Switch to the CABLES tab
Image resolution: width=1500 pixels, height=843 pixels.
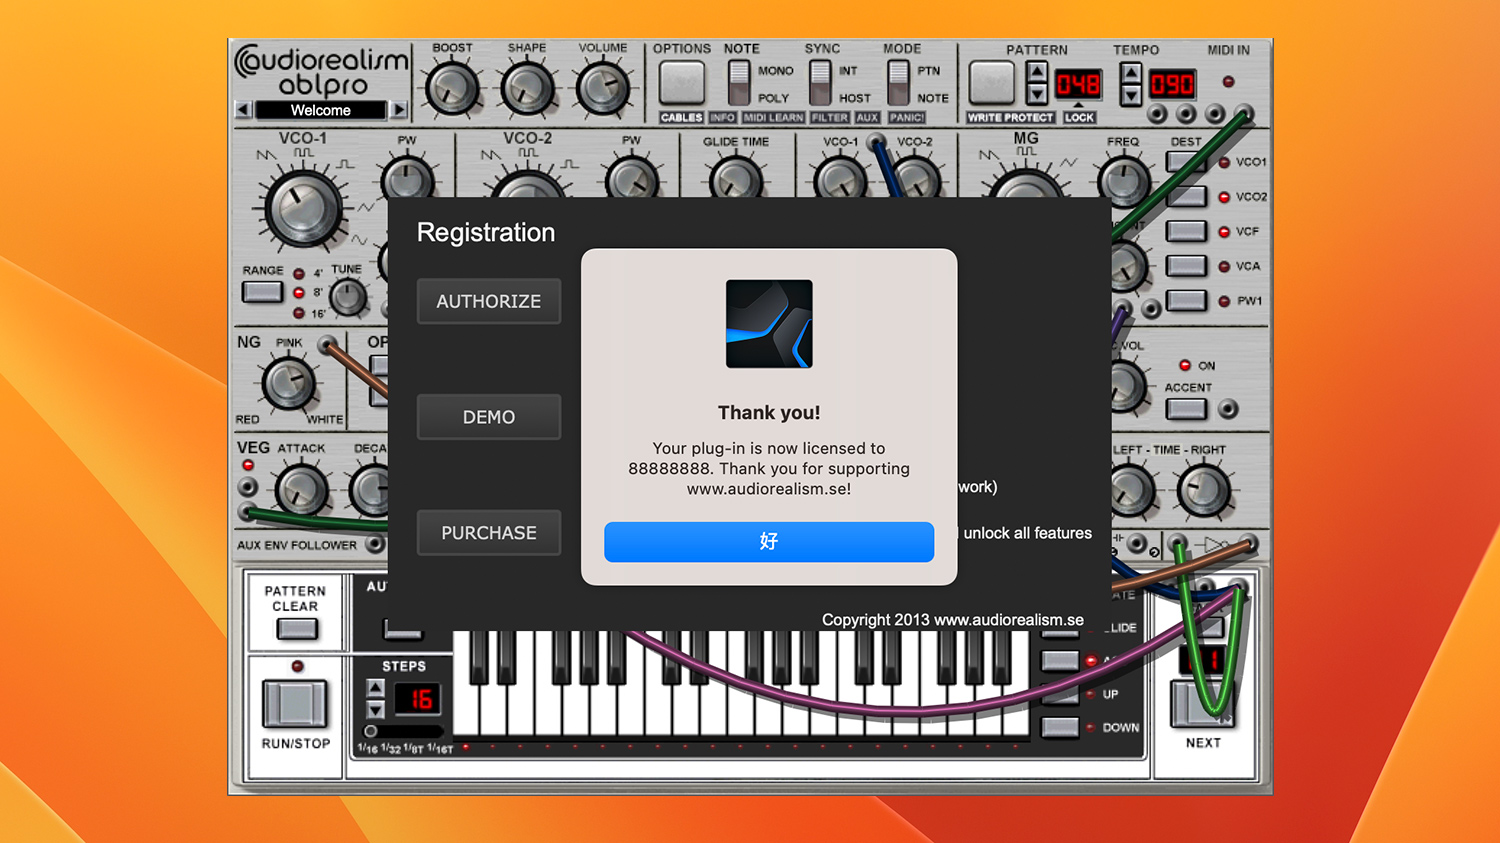(681, 118)
